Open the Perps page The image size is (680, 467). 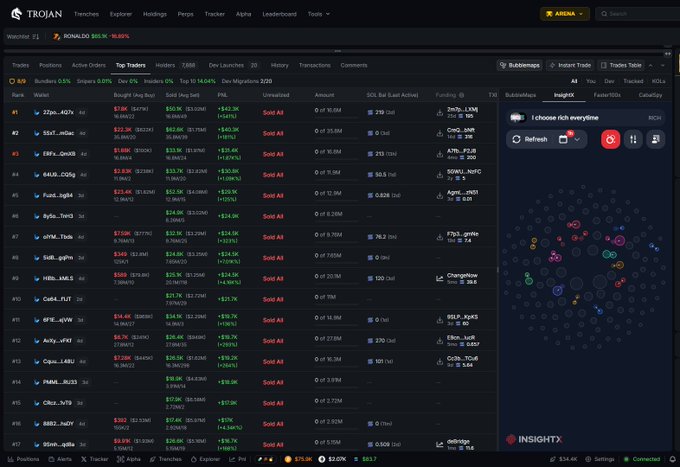pos(186,14)
